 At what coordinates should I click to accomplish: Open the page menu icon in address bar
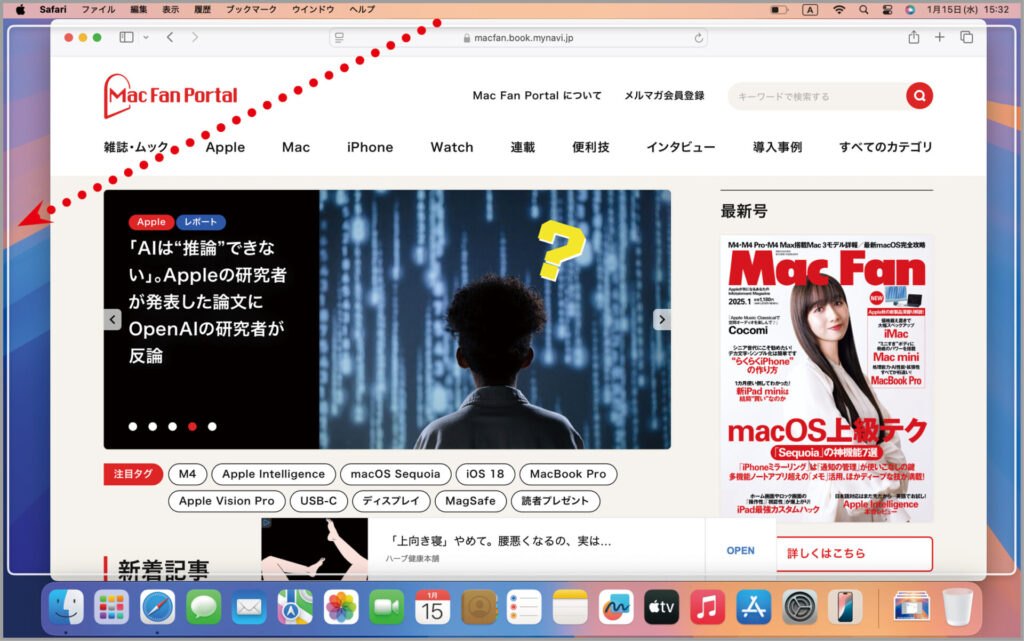click(339, 38)
